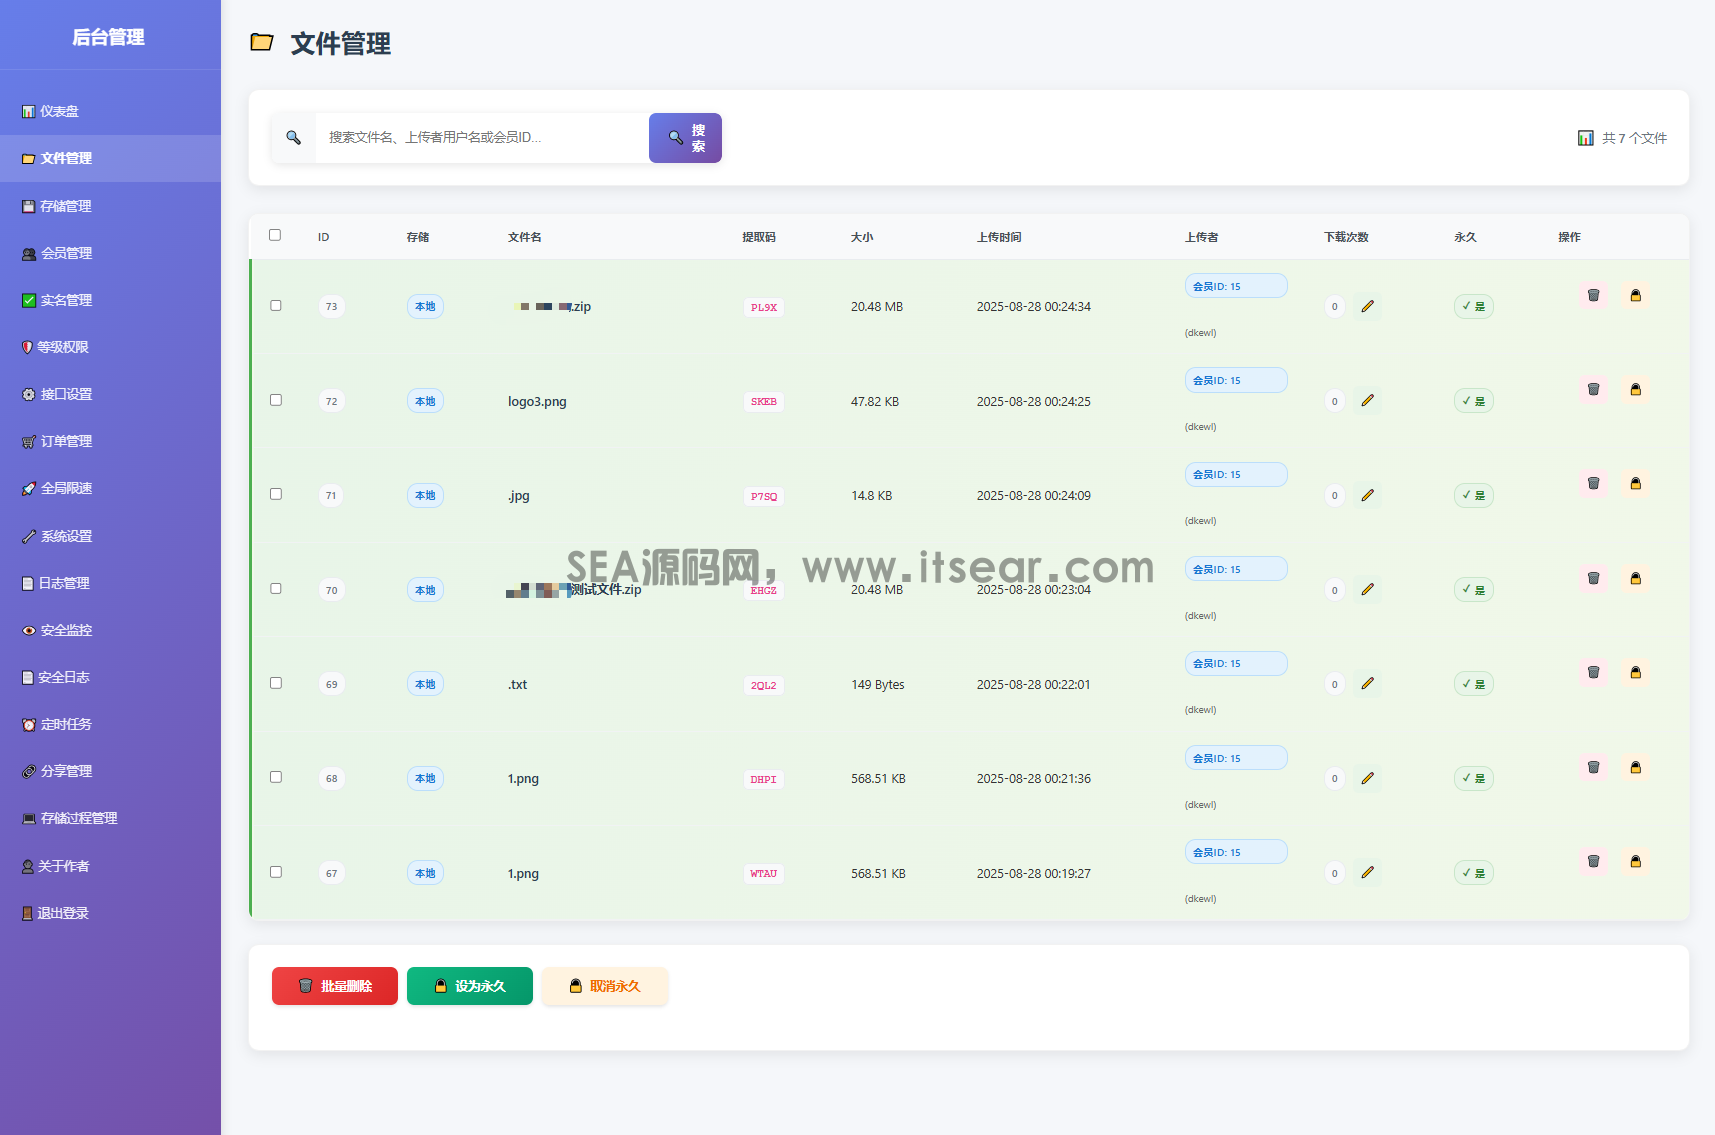Click the chart icon next to file count
1715x1135 pixels.
point(1586,138)
